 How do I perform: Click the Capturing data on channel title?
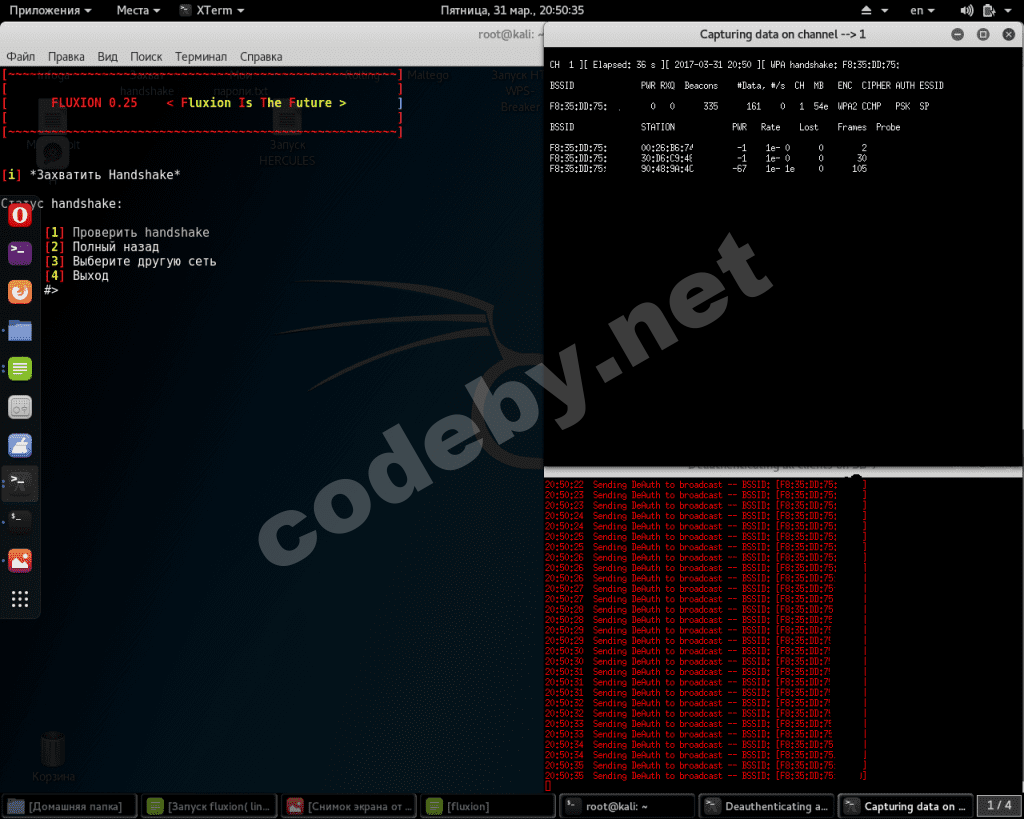pos(782,35)
